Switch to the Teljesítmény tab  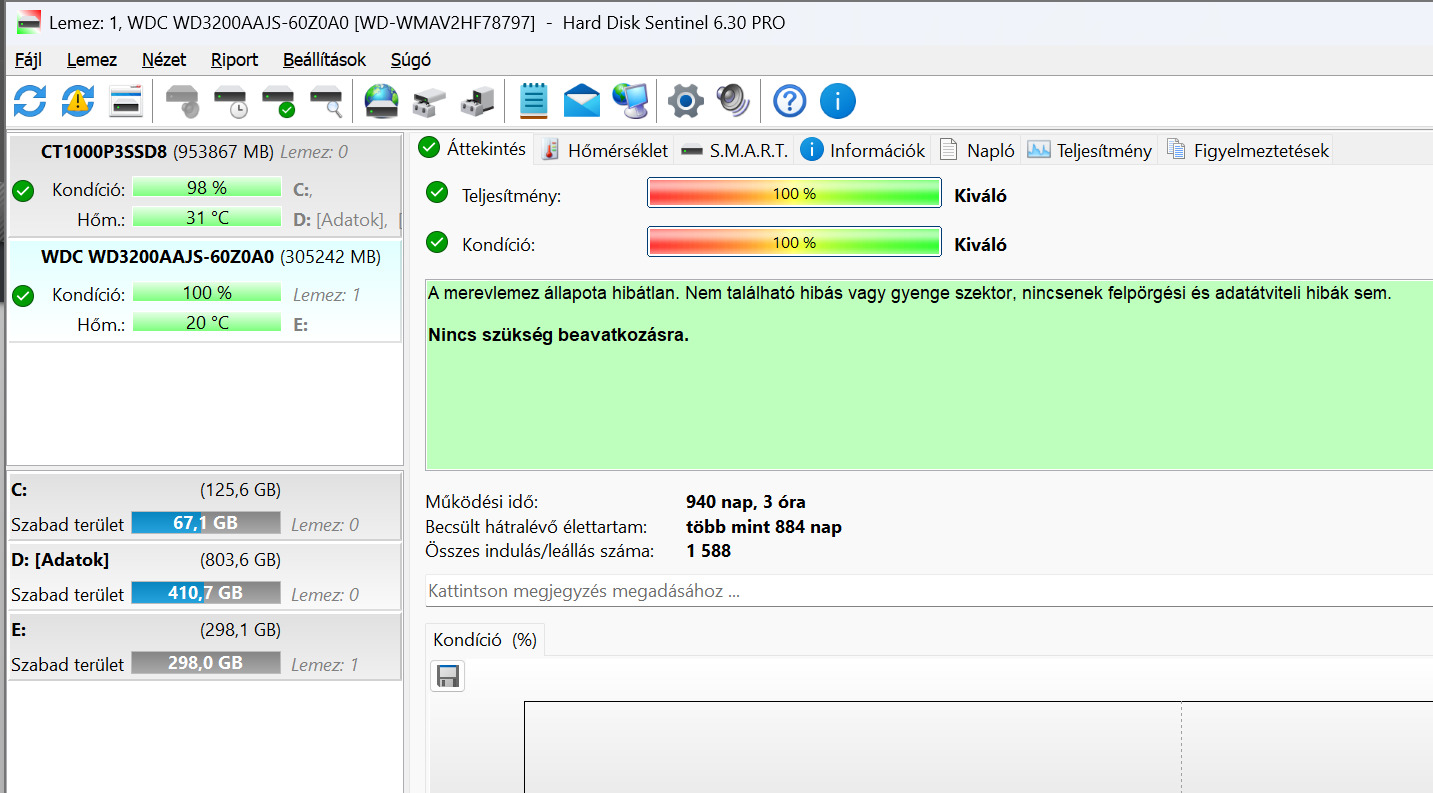tap(1090, 151)
